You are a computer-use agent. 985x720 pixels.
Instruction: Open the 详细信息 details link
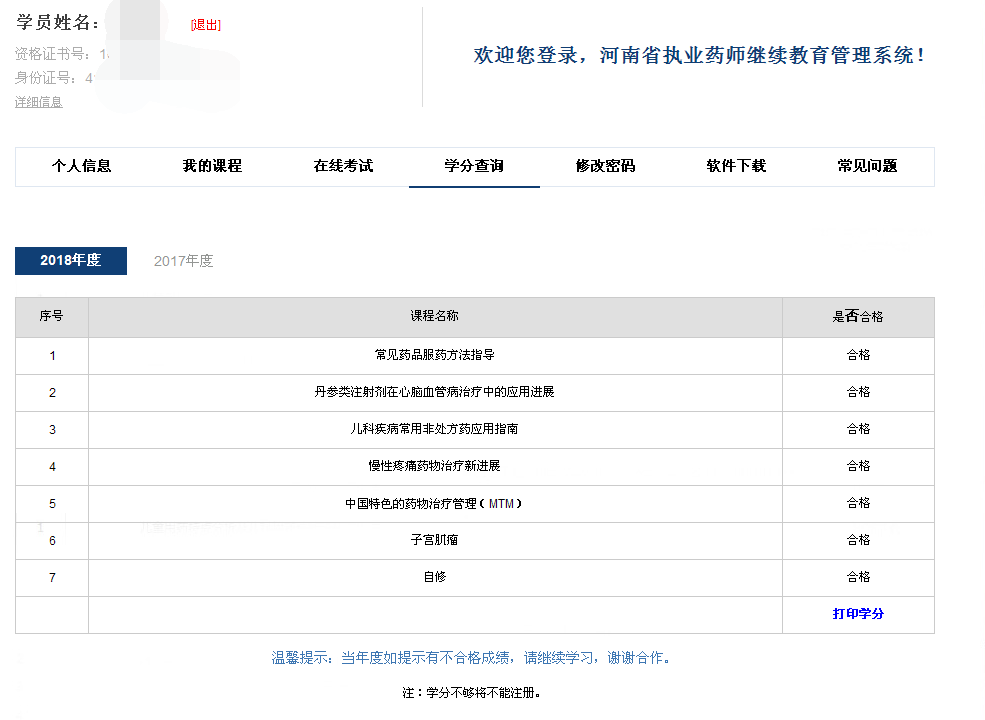pos(38,102)
